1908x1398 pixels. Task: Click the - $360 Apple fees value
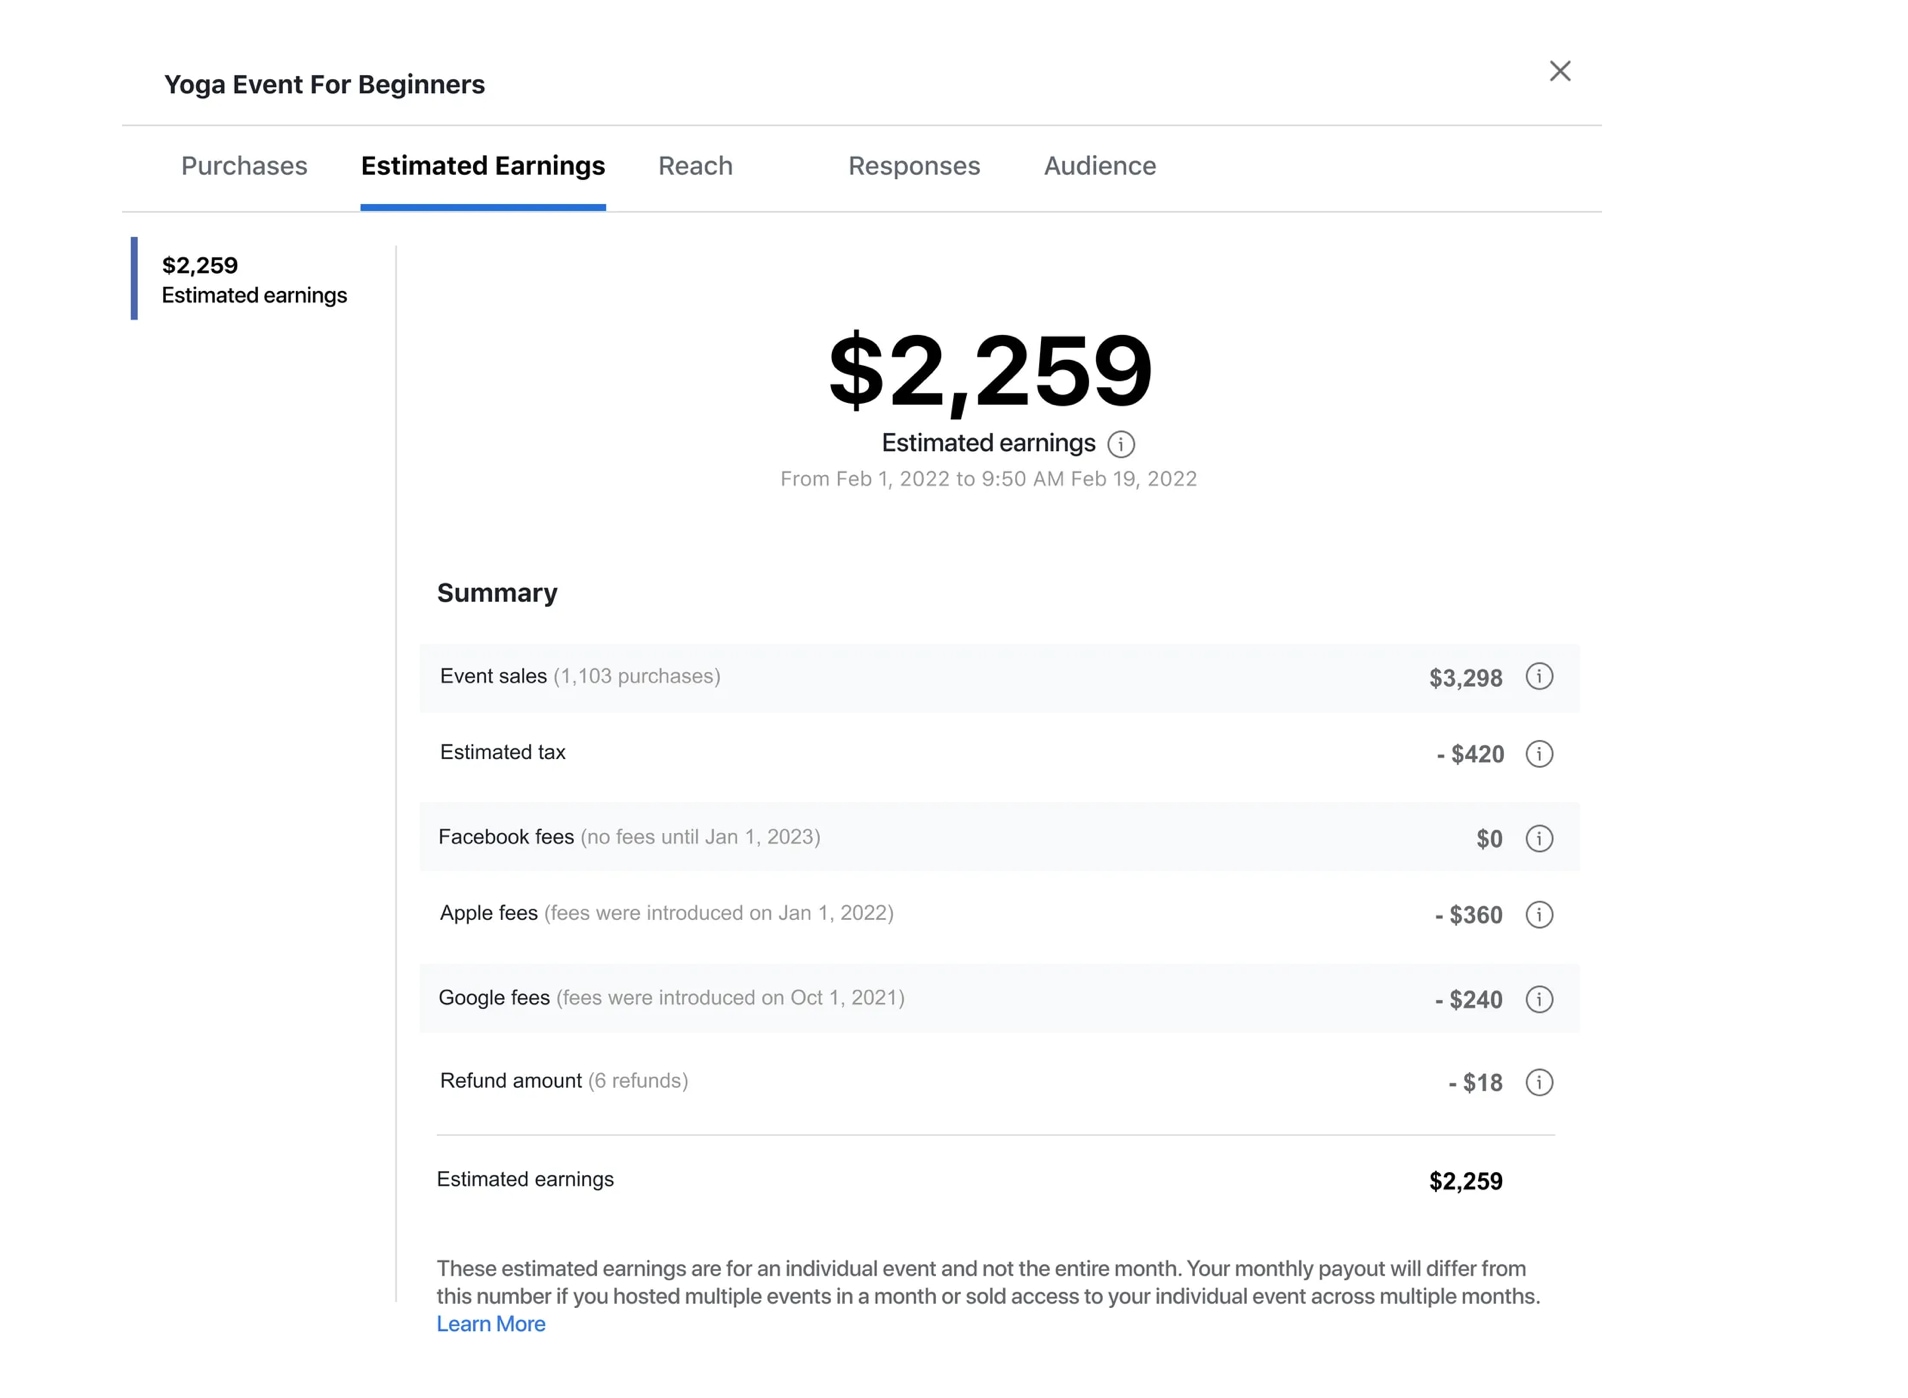pyautogui.click(x=1468, y=915)
